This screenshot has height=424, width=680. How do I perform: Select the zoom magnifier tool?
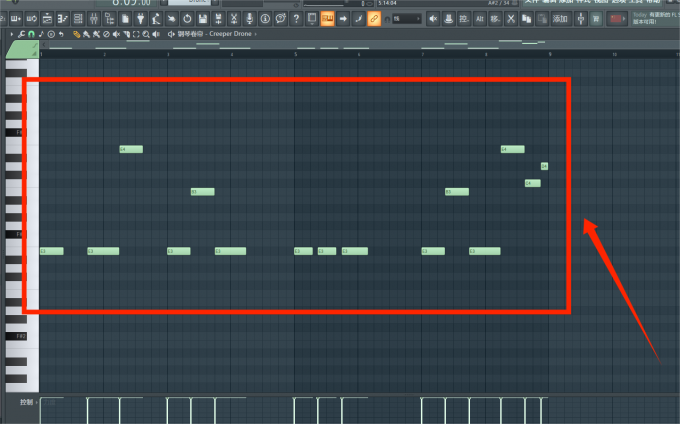pyautogui.click(x=147, y=34)
